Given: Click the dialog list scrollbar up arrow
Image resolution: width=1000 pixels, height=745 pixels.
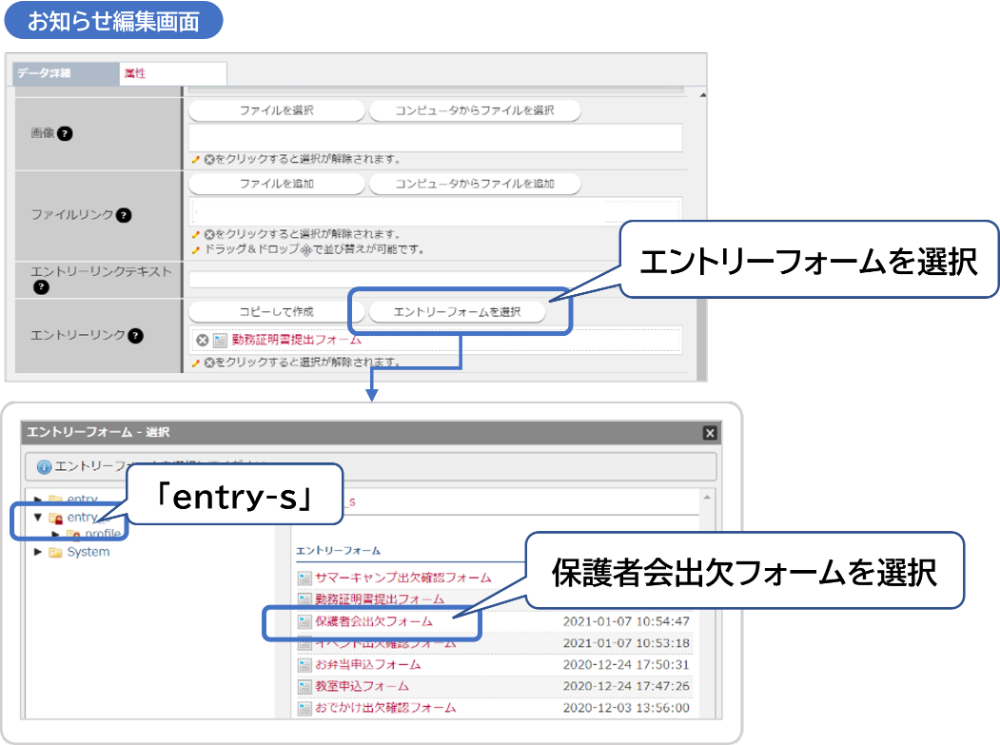Looking at the screenshot, I should [707, 497].
